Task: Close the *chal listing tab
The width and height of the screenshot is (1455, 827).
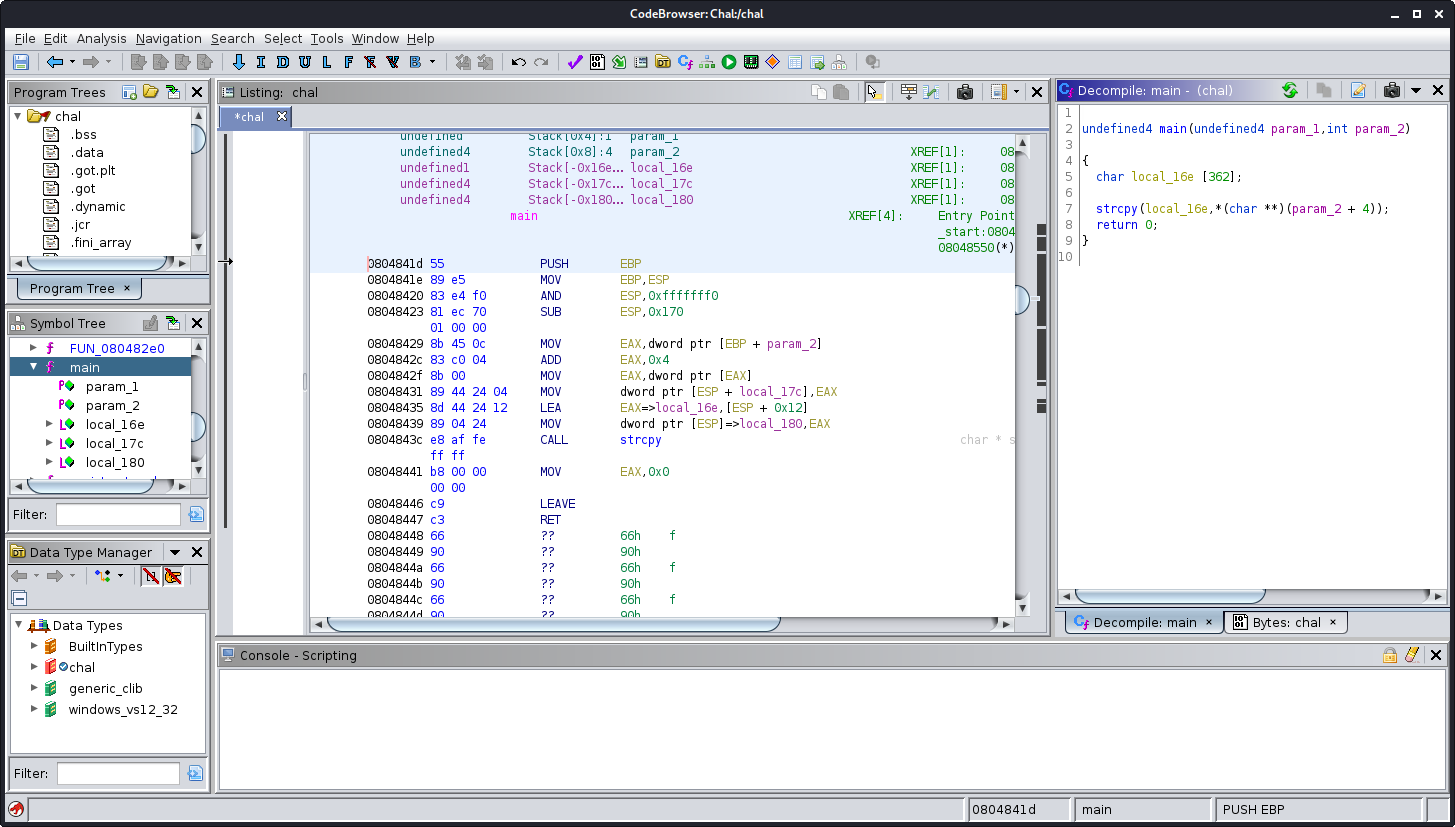Action: pos(282,117)
